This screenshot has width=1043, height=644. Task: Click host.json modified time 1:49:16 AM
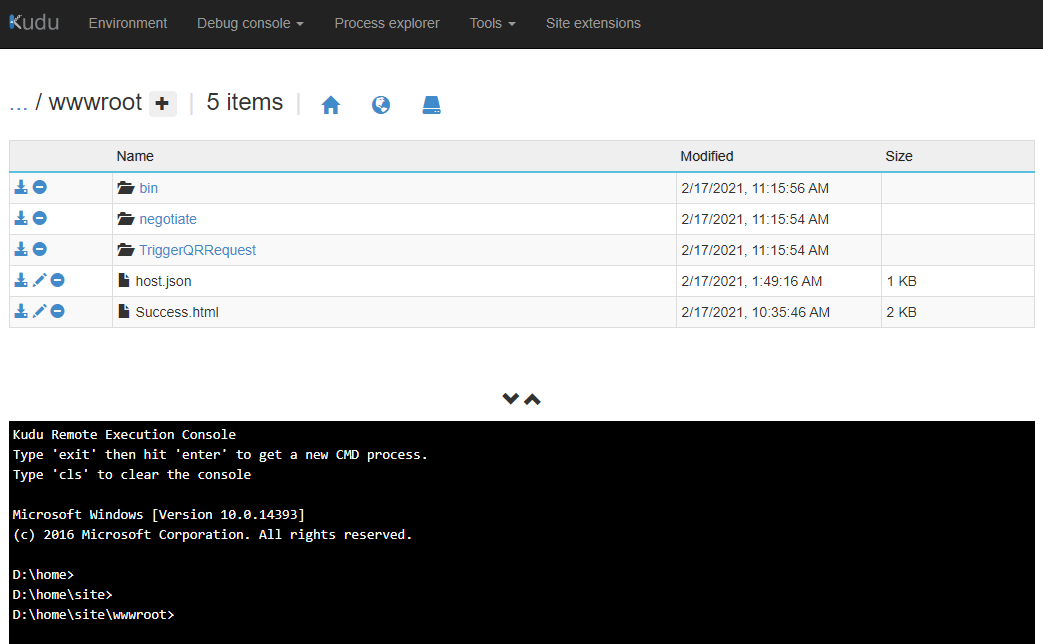(752, 281)
